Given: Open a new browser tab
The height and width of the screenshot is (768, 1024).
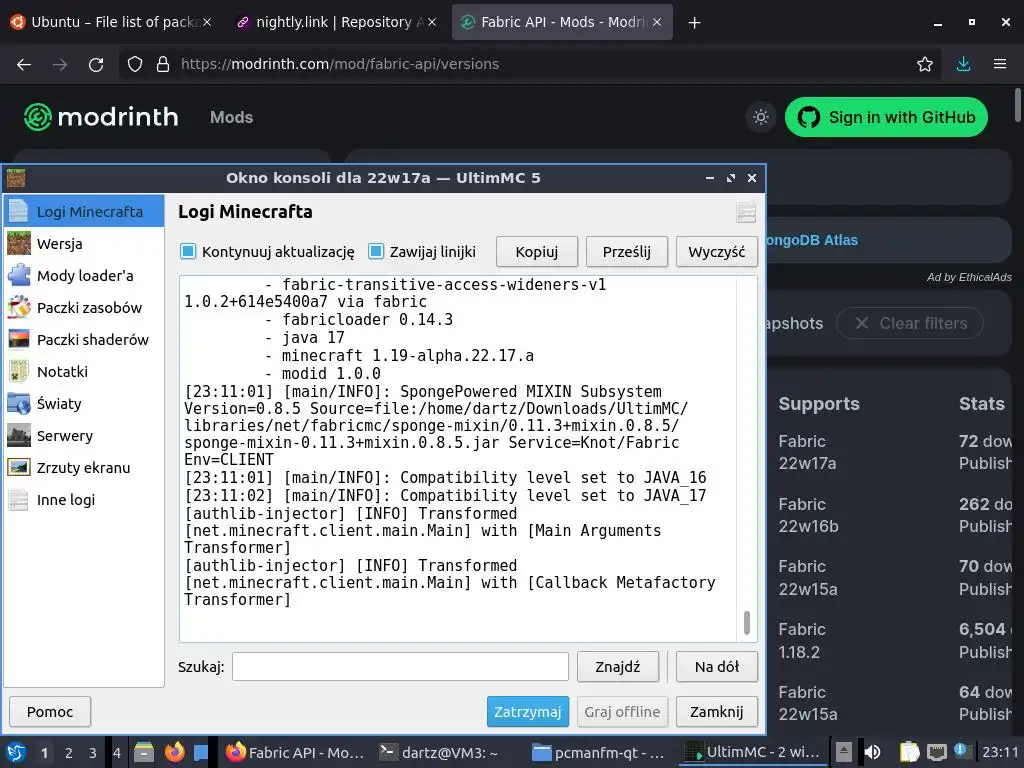Looking at the screenshot, I should tap(694, 23).
